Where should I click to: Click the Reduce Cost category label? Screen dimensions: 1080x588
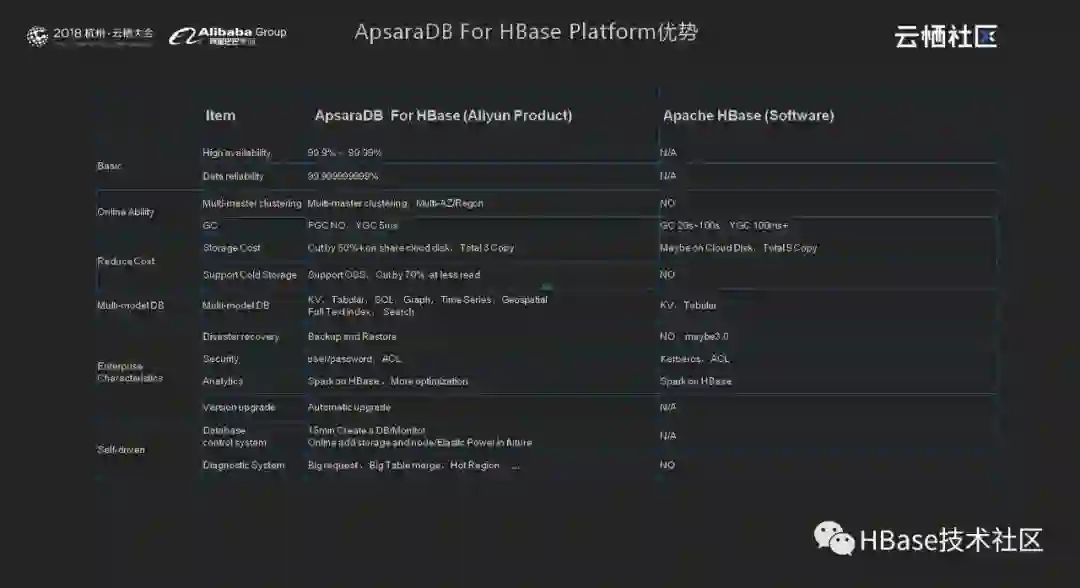[125, 261]
